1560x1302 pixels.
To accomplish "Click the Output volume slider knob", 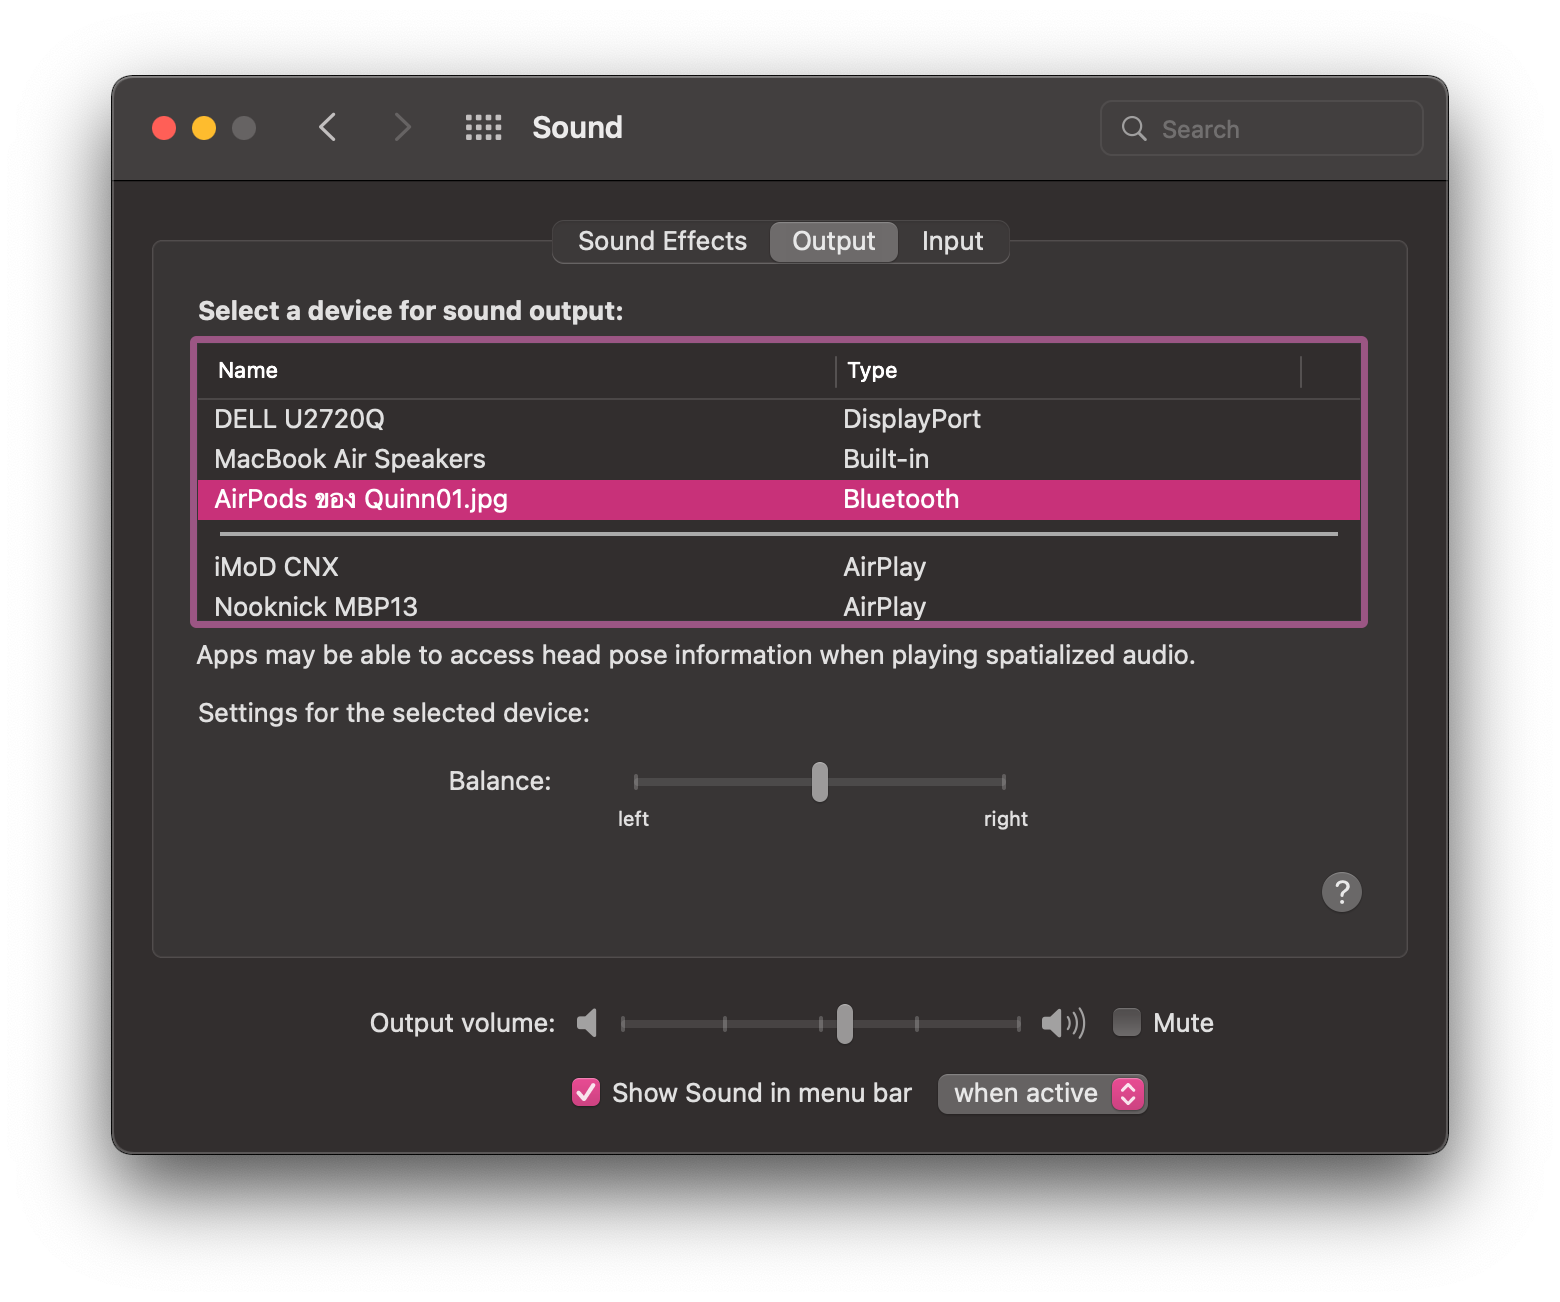I will click(x=845, y=1023).
